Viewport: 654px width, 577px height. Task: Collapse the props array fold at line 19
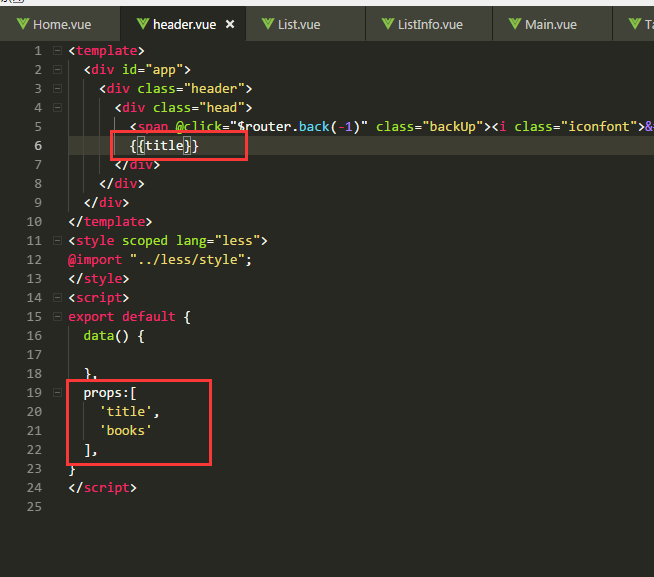coord(58,393)
